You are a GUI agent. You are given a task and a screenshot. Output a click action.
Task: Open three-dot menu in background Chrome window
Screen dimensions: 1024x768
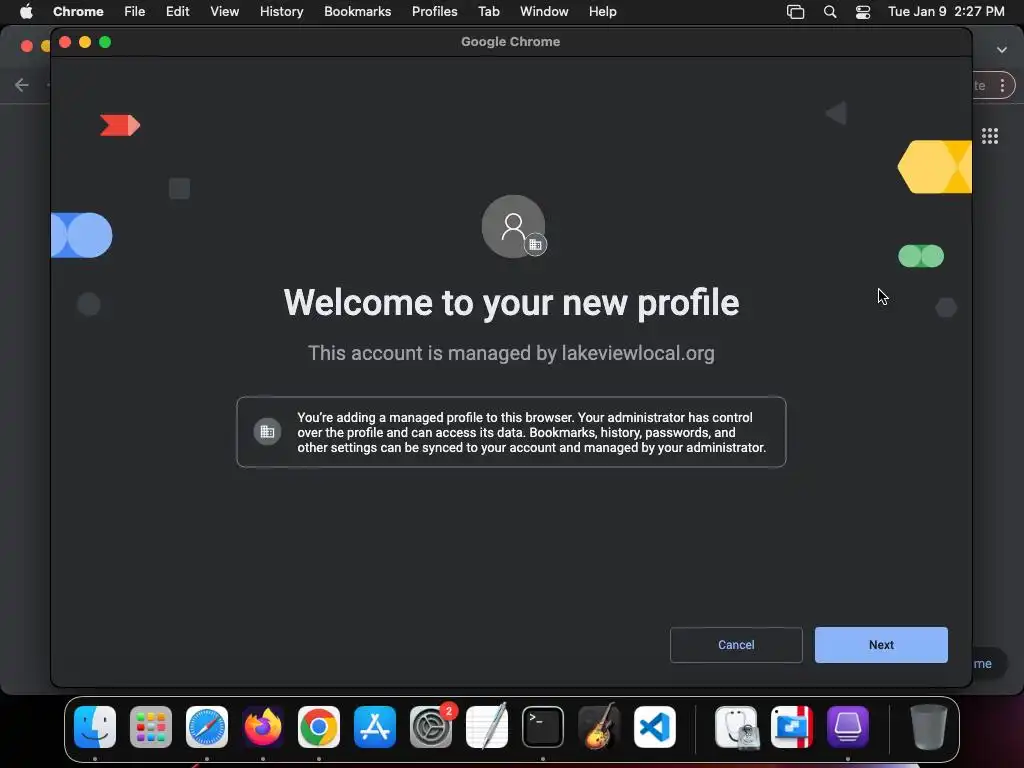pyautogui.click(x=1002, y=86)
